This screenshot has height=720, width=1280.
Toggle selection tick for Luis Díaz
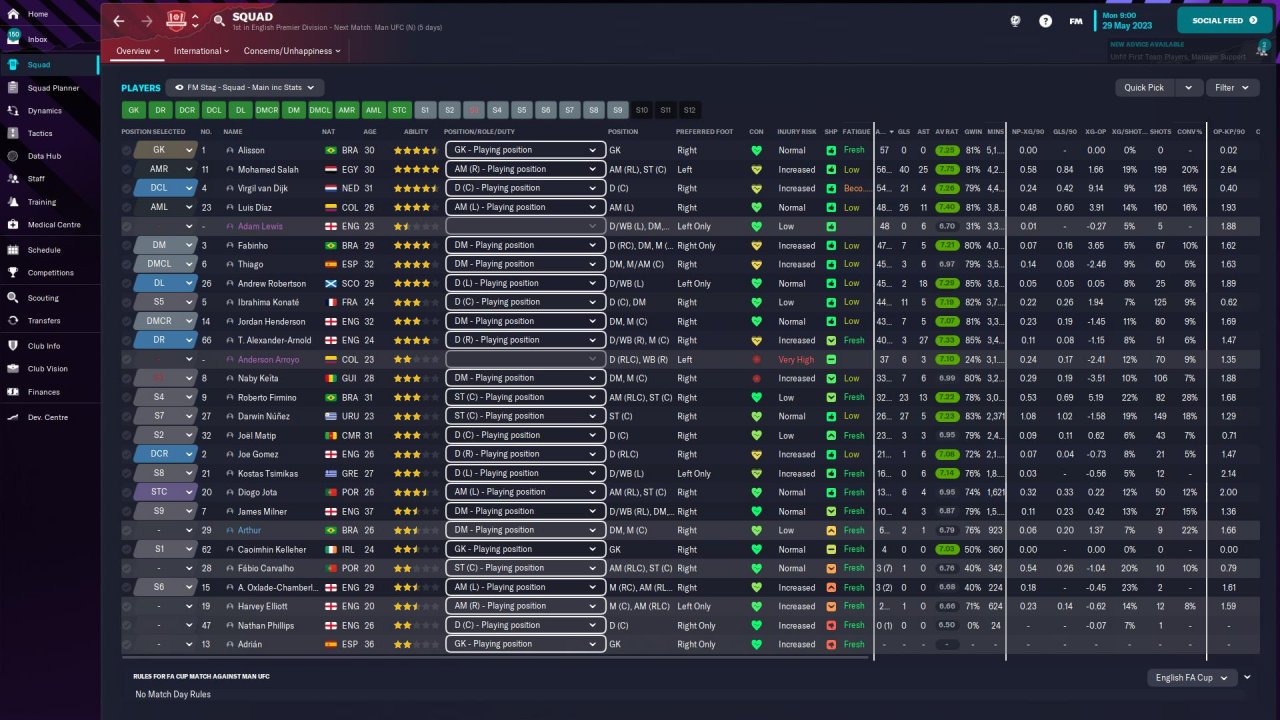click(x=127, y=207)
